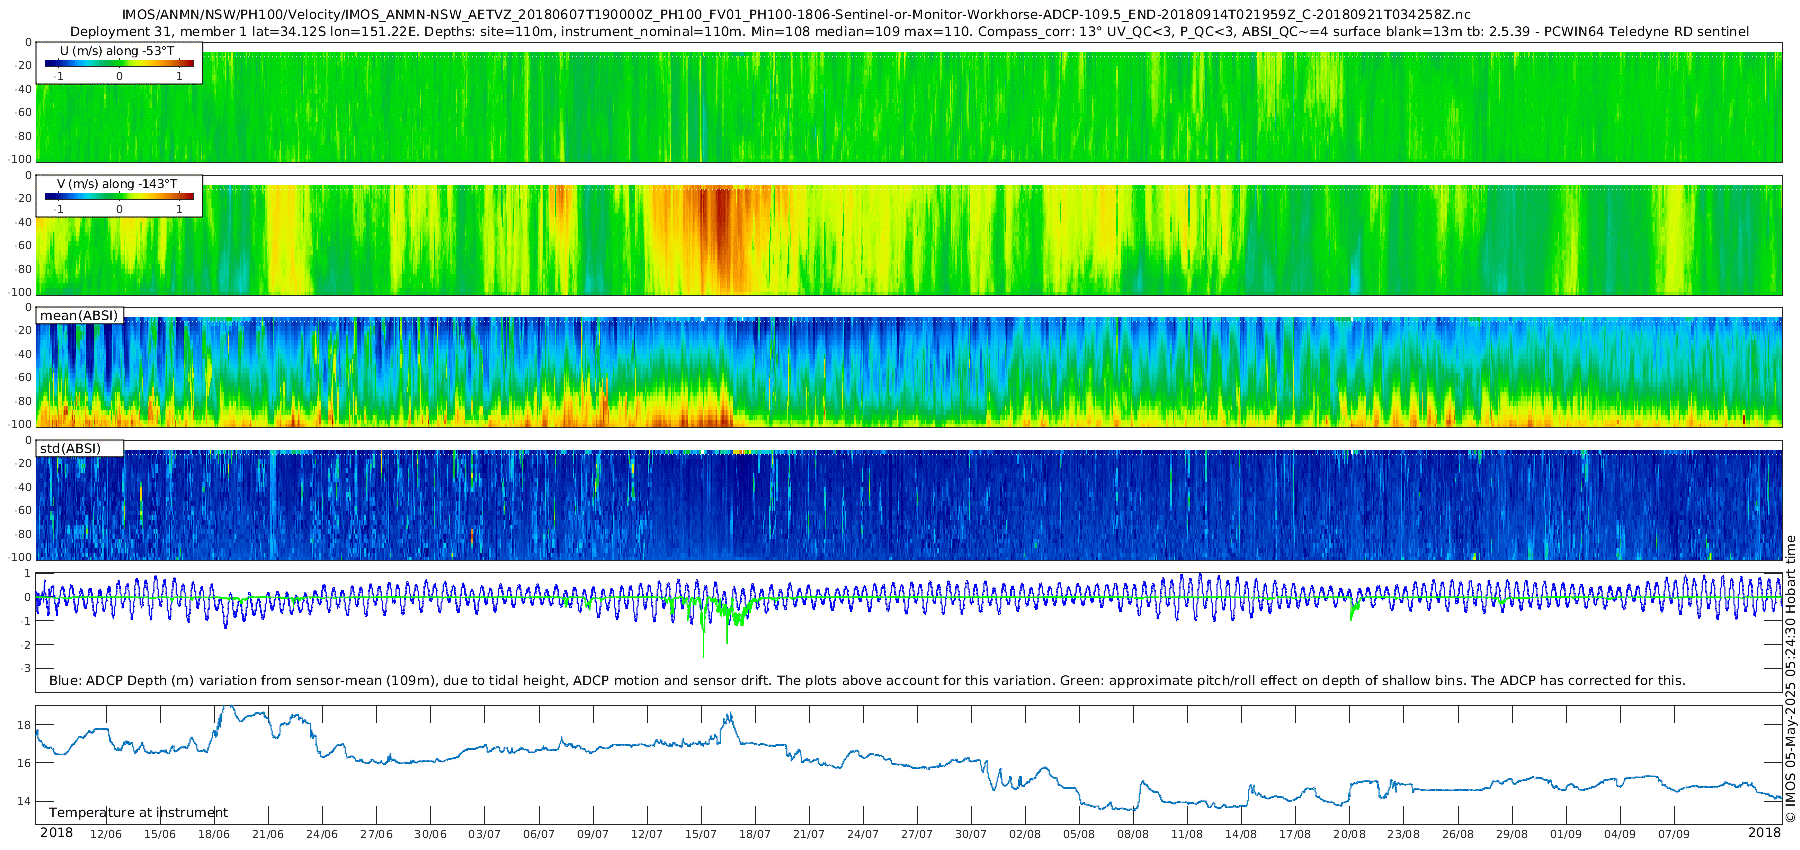
Task: Select the 12/06 date tick label
Action: point(106,834)
